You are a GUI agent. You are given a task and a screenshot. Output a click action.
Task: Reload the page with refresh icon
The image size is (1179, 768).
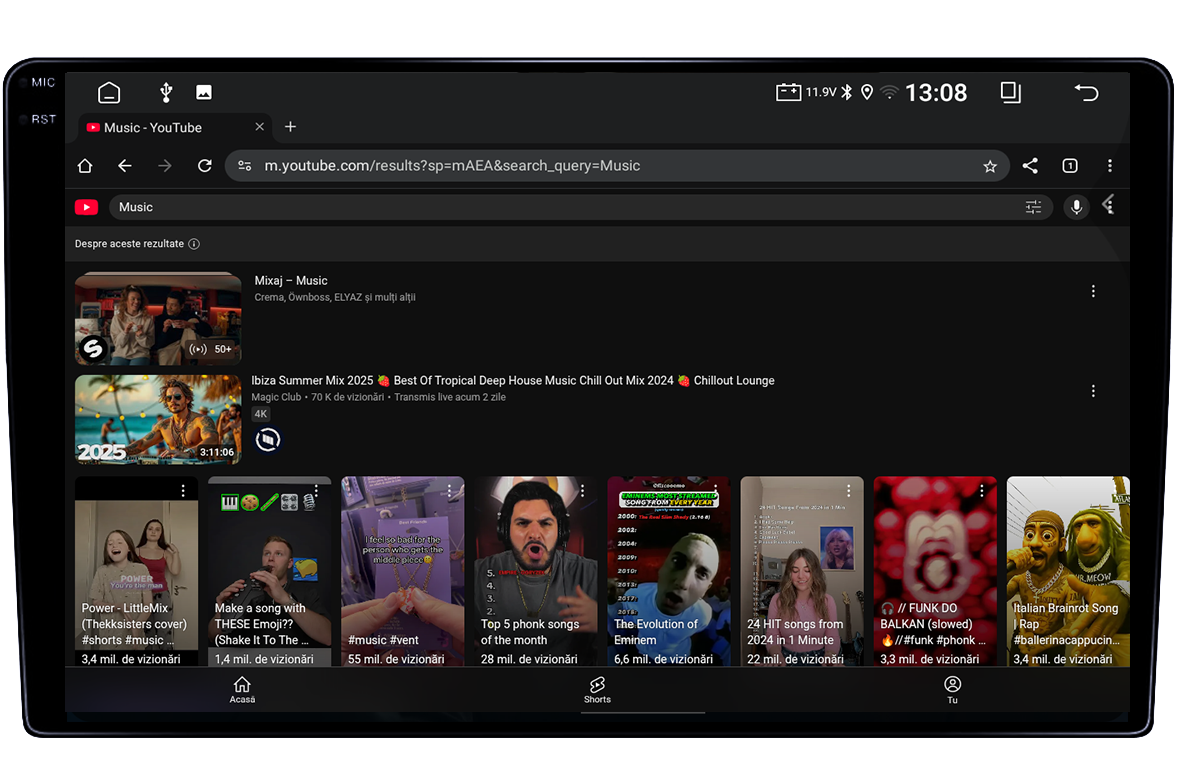point(204,166)
